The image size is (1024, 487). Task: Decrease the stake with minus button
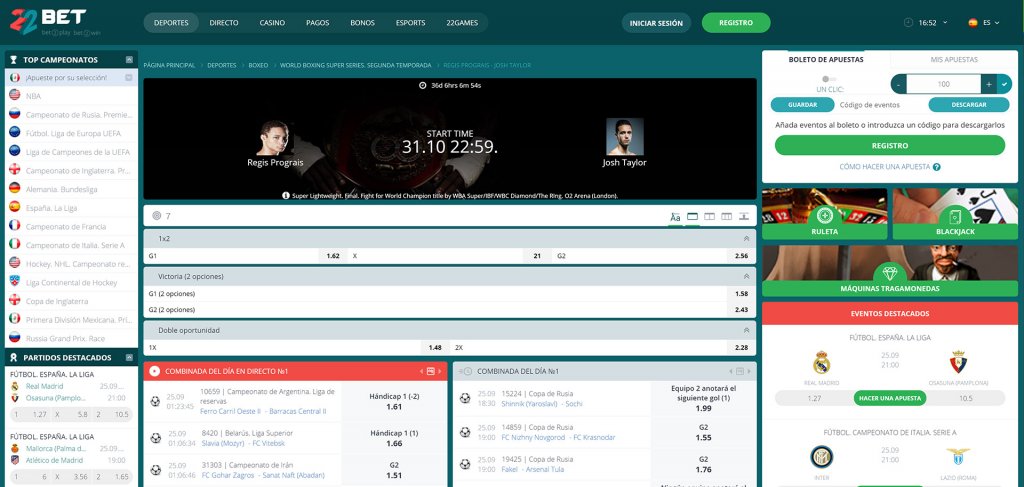(x=899, y=84)
